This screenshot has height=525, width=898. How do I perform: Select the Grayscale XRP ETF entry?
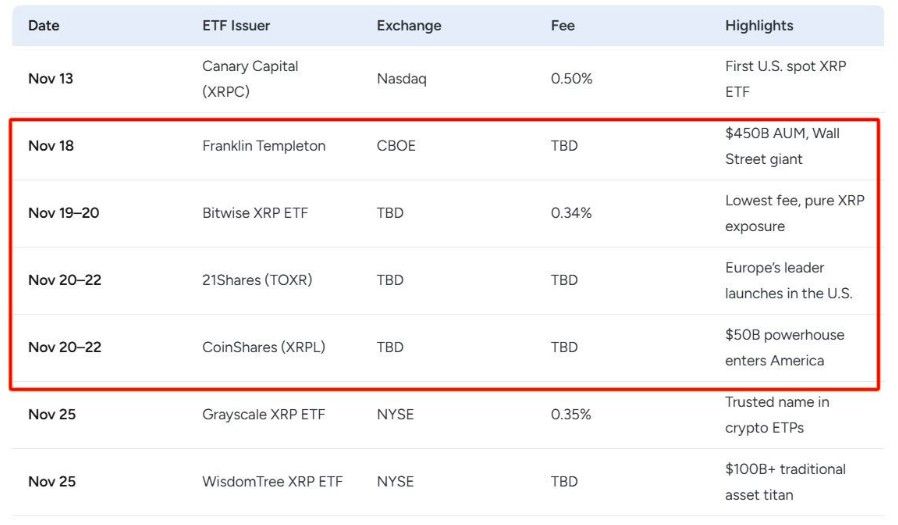(x=263, y=414)
